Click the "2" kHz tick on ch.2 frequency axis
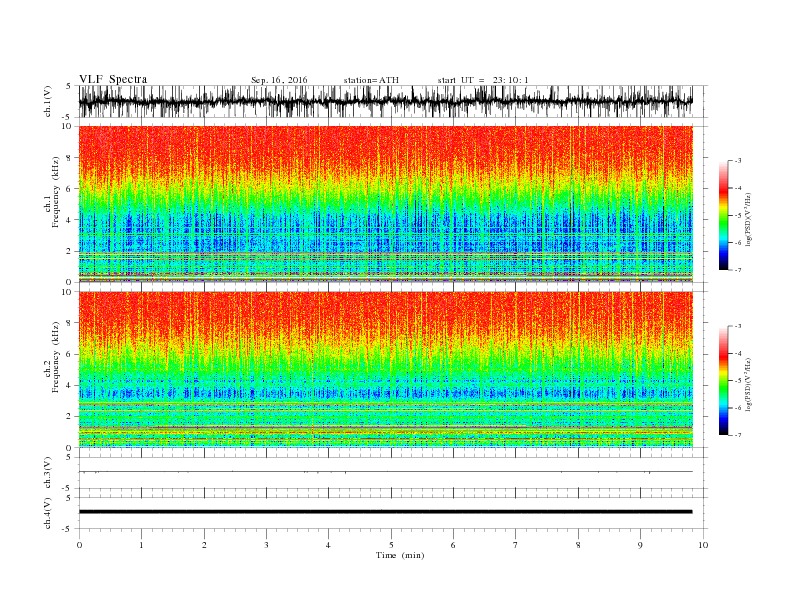The width and height of the screenshot is (792, 612). click(x=69, y=417)
